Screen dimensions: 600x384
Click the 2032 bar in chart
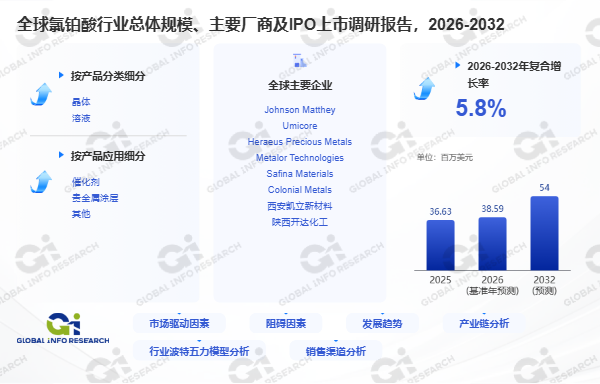point(545,233)
